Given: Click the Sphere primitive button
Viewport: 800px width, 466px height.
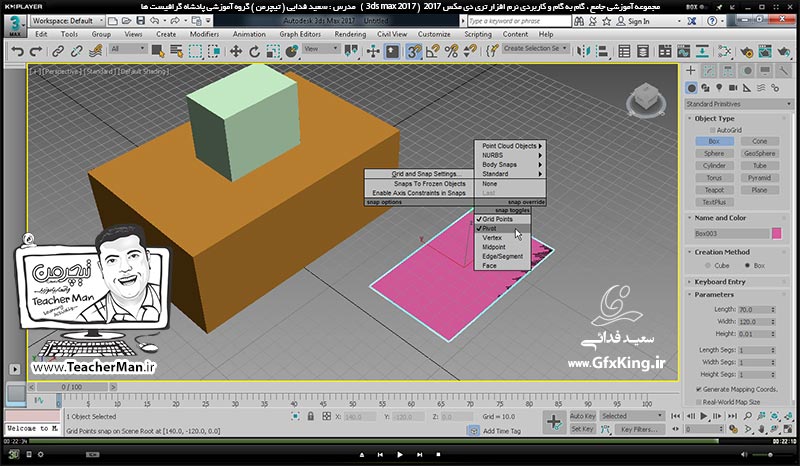Looking at the screenshot, I should point(714,153).
